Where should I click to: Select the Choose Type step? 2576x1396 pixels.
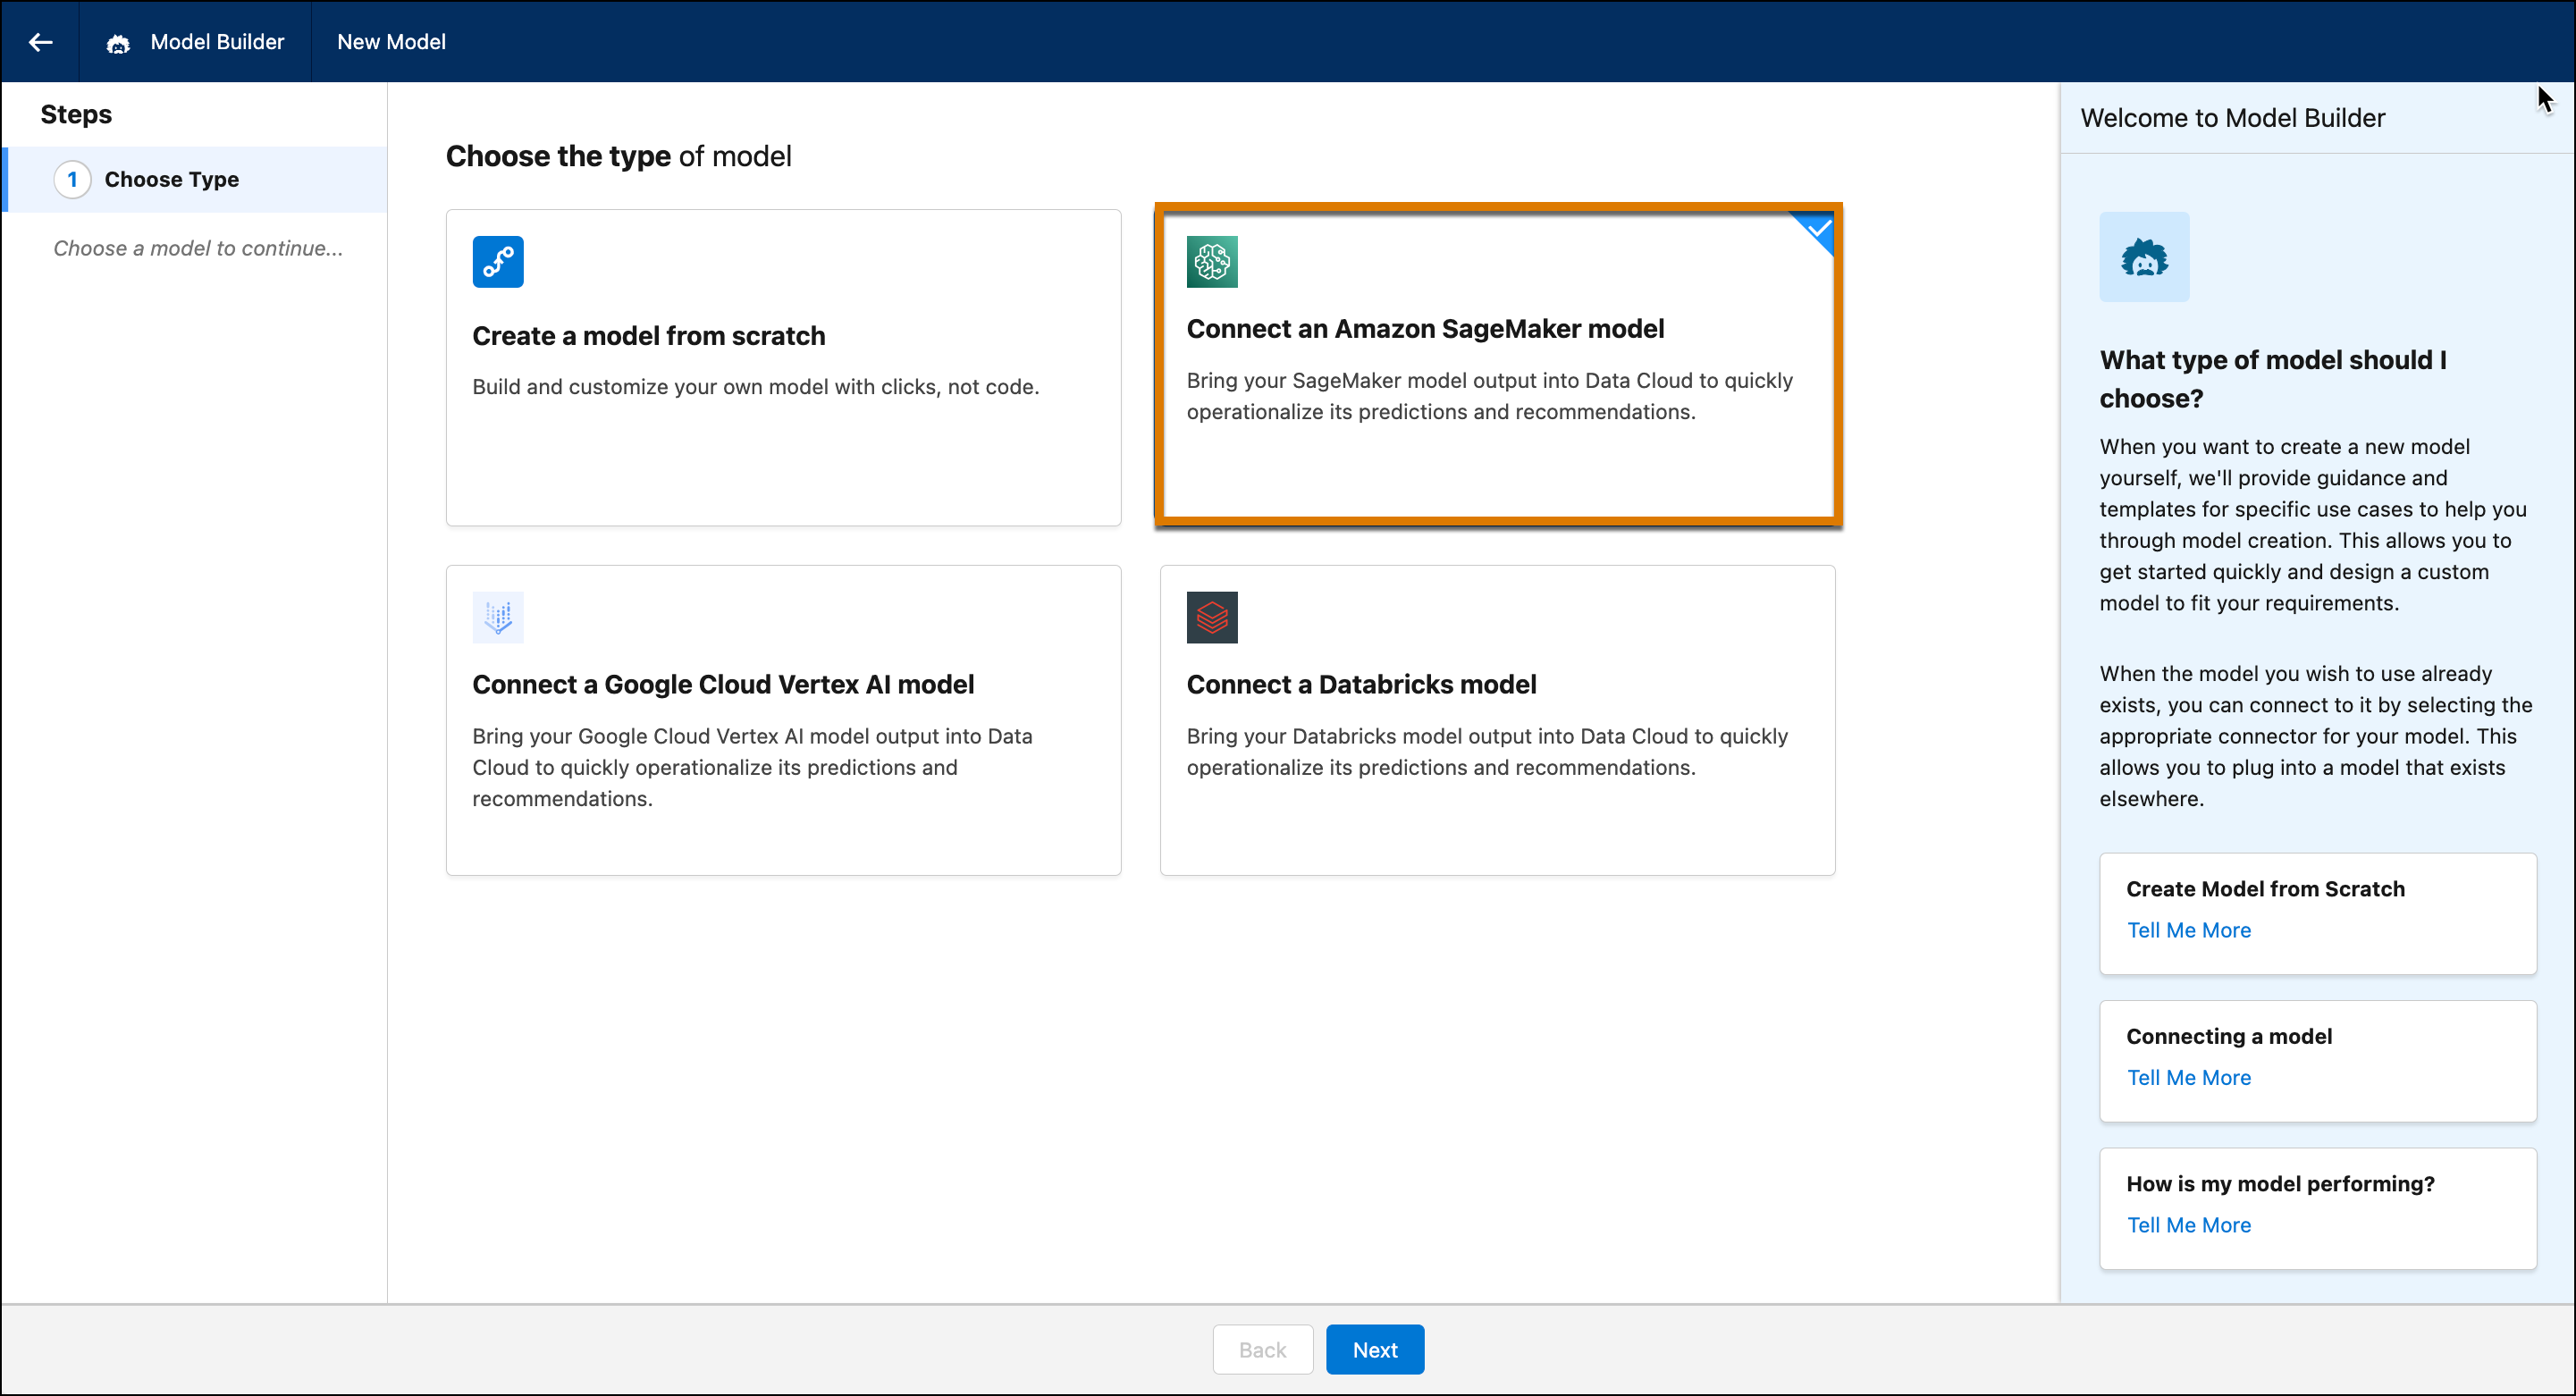(x=196, y=180)
